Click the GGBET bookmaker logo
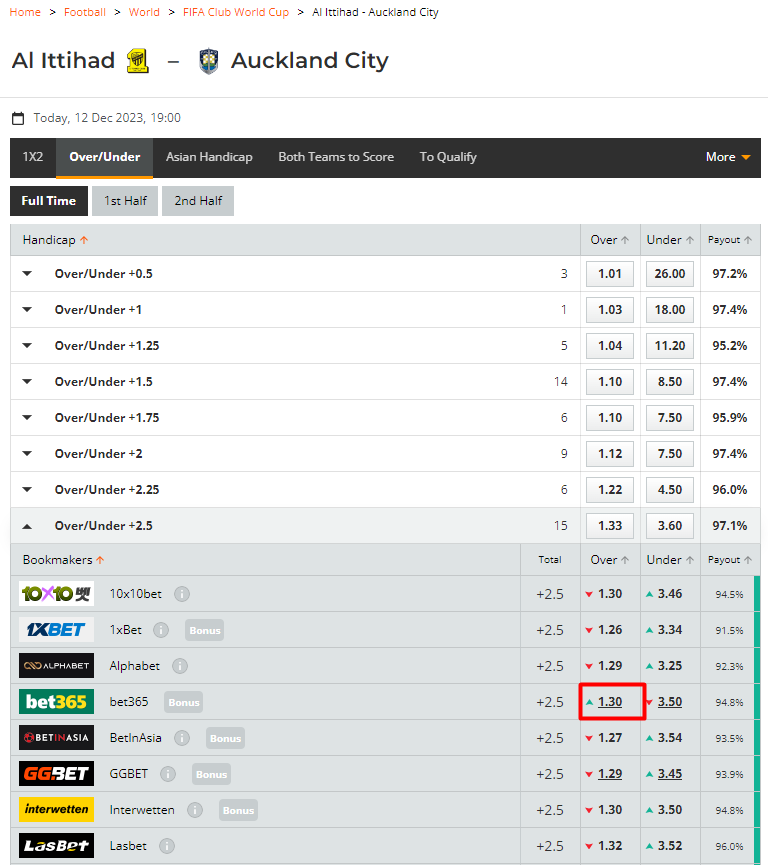768x865 pixels. coord(57,774)
